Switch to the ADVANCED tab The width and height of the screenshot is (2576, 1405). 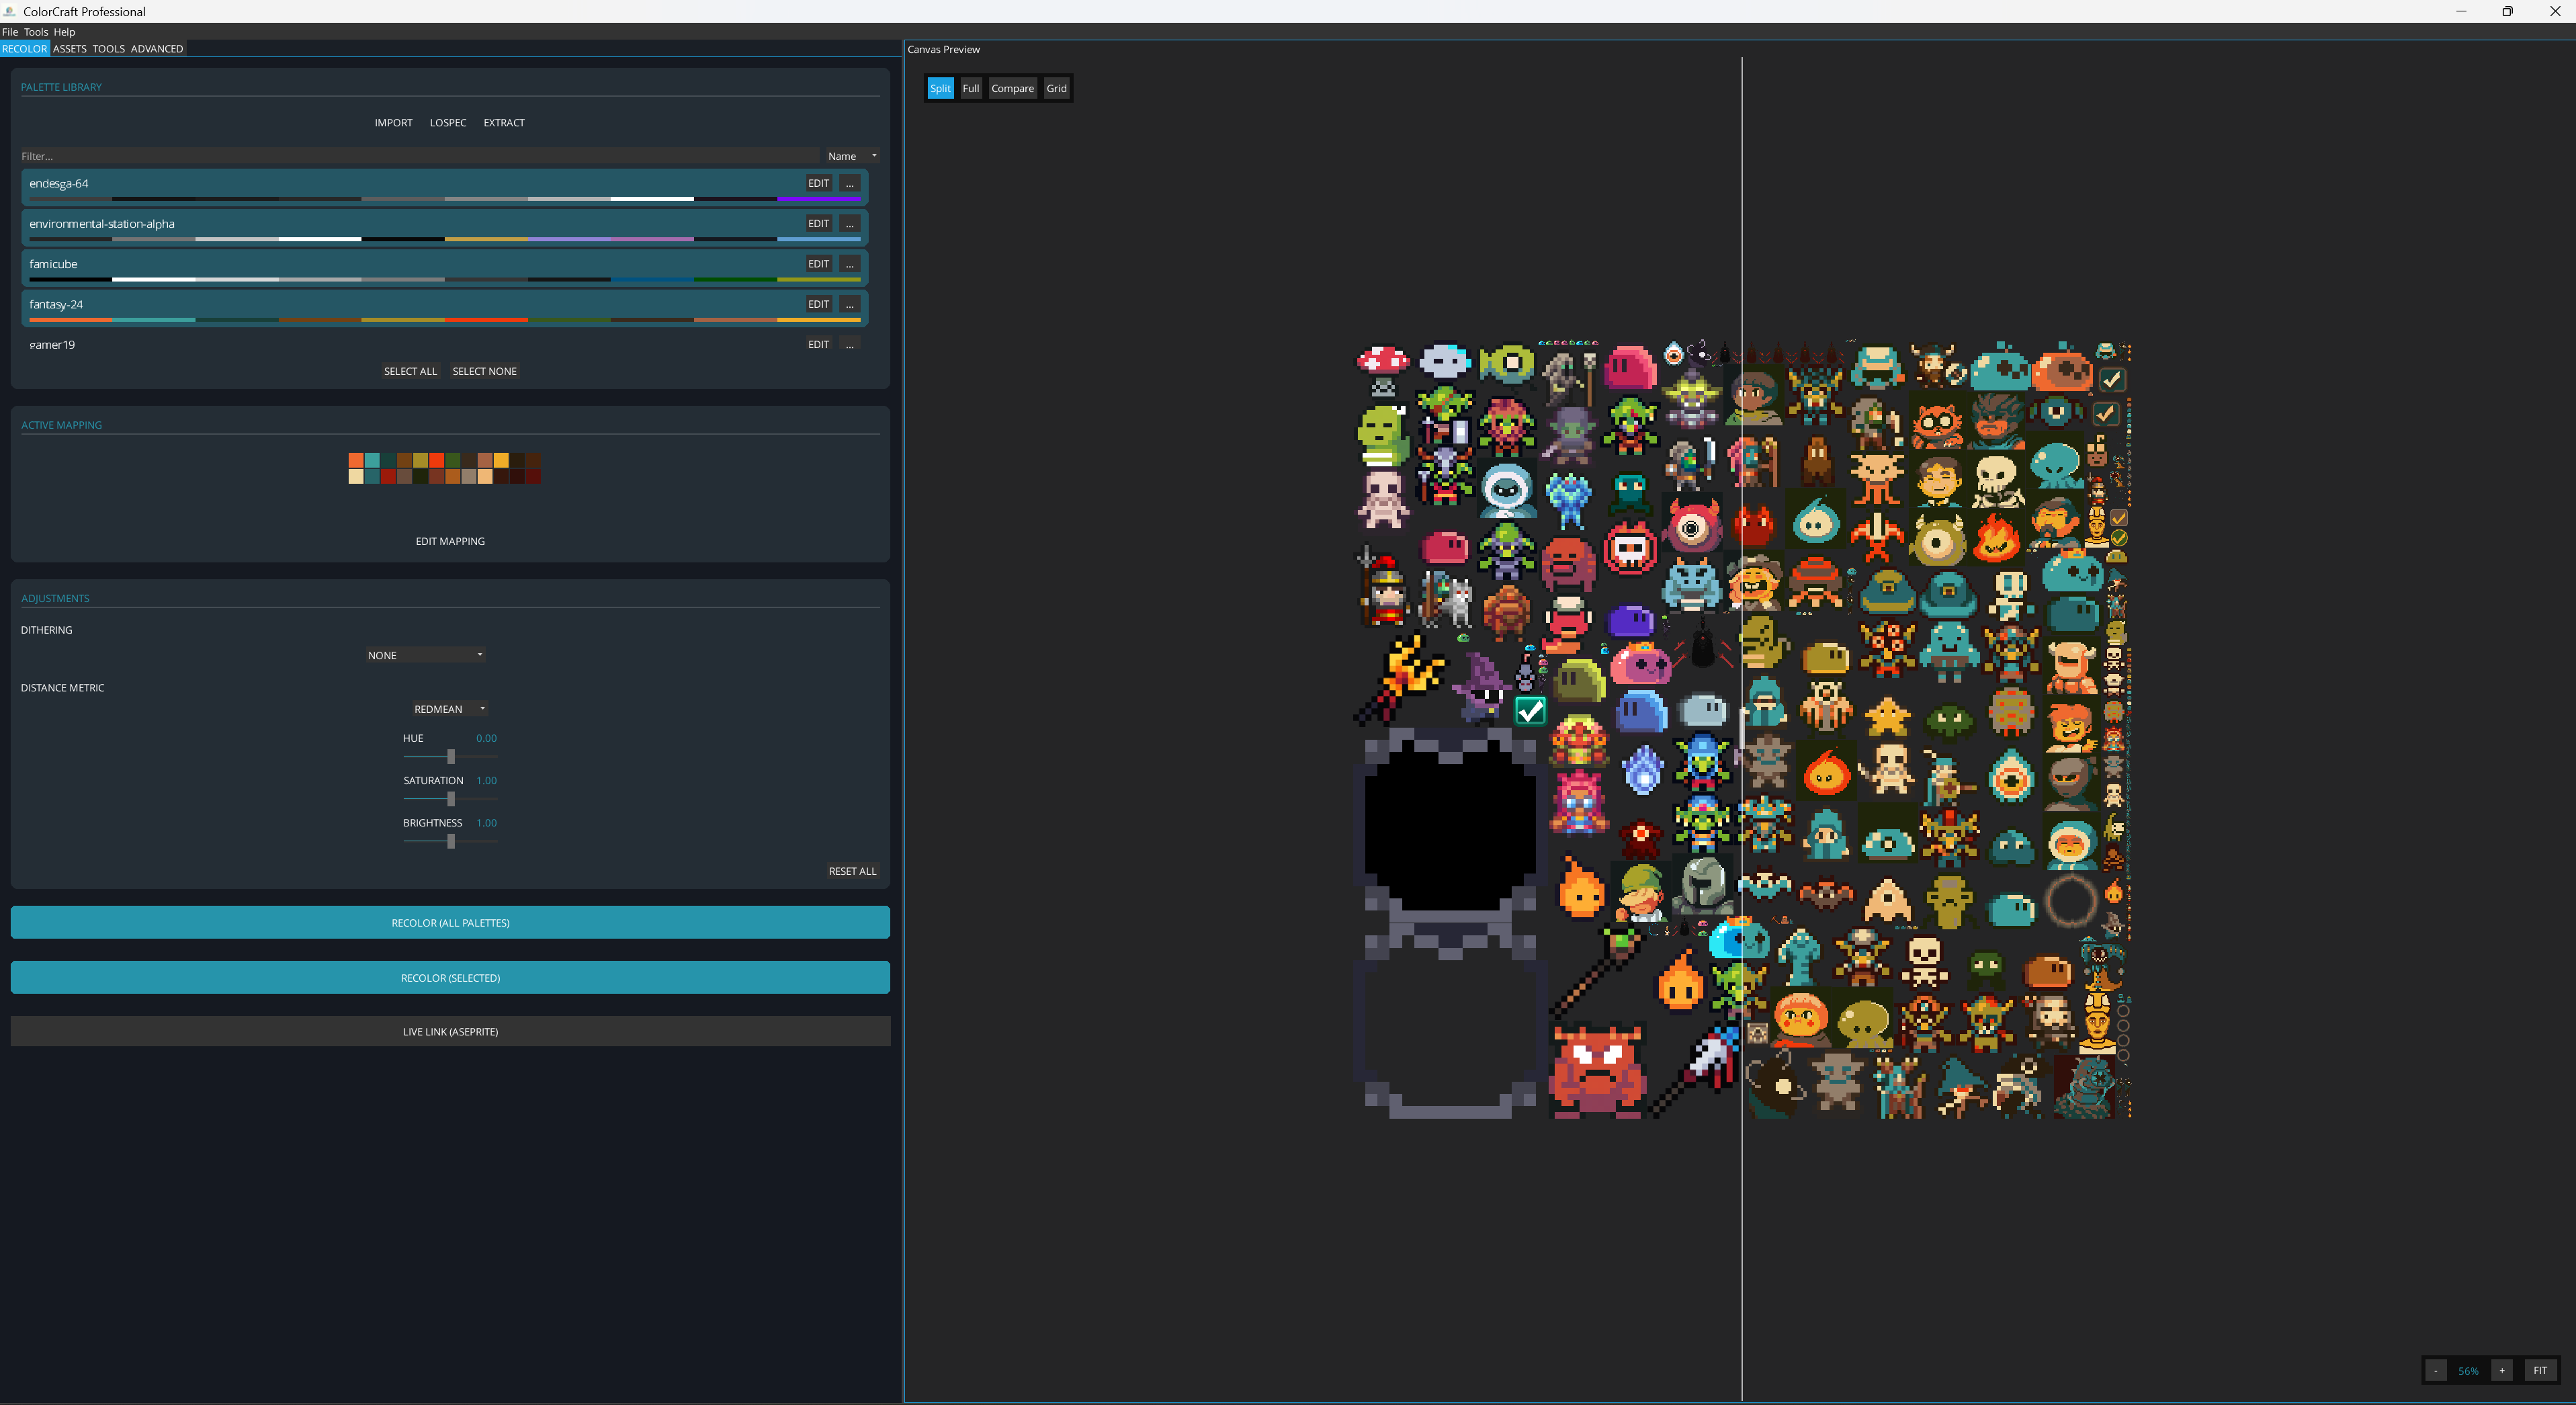(157, 48)
